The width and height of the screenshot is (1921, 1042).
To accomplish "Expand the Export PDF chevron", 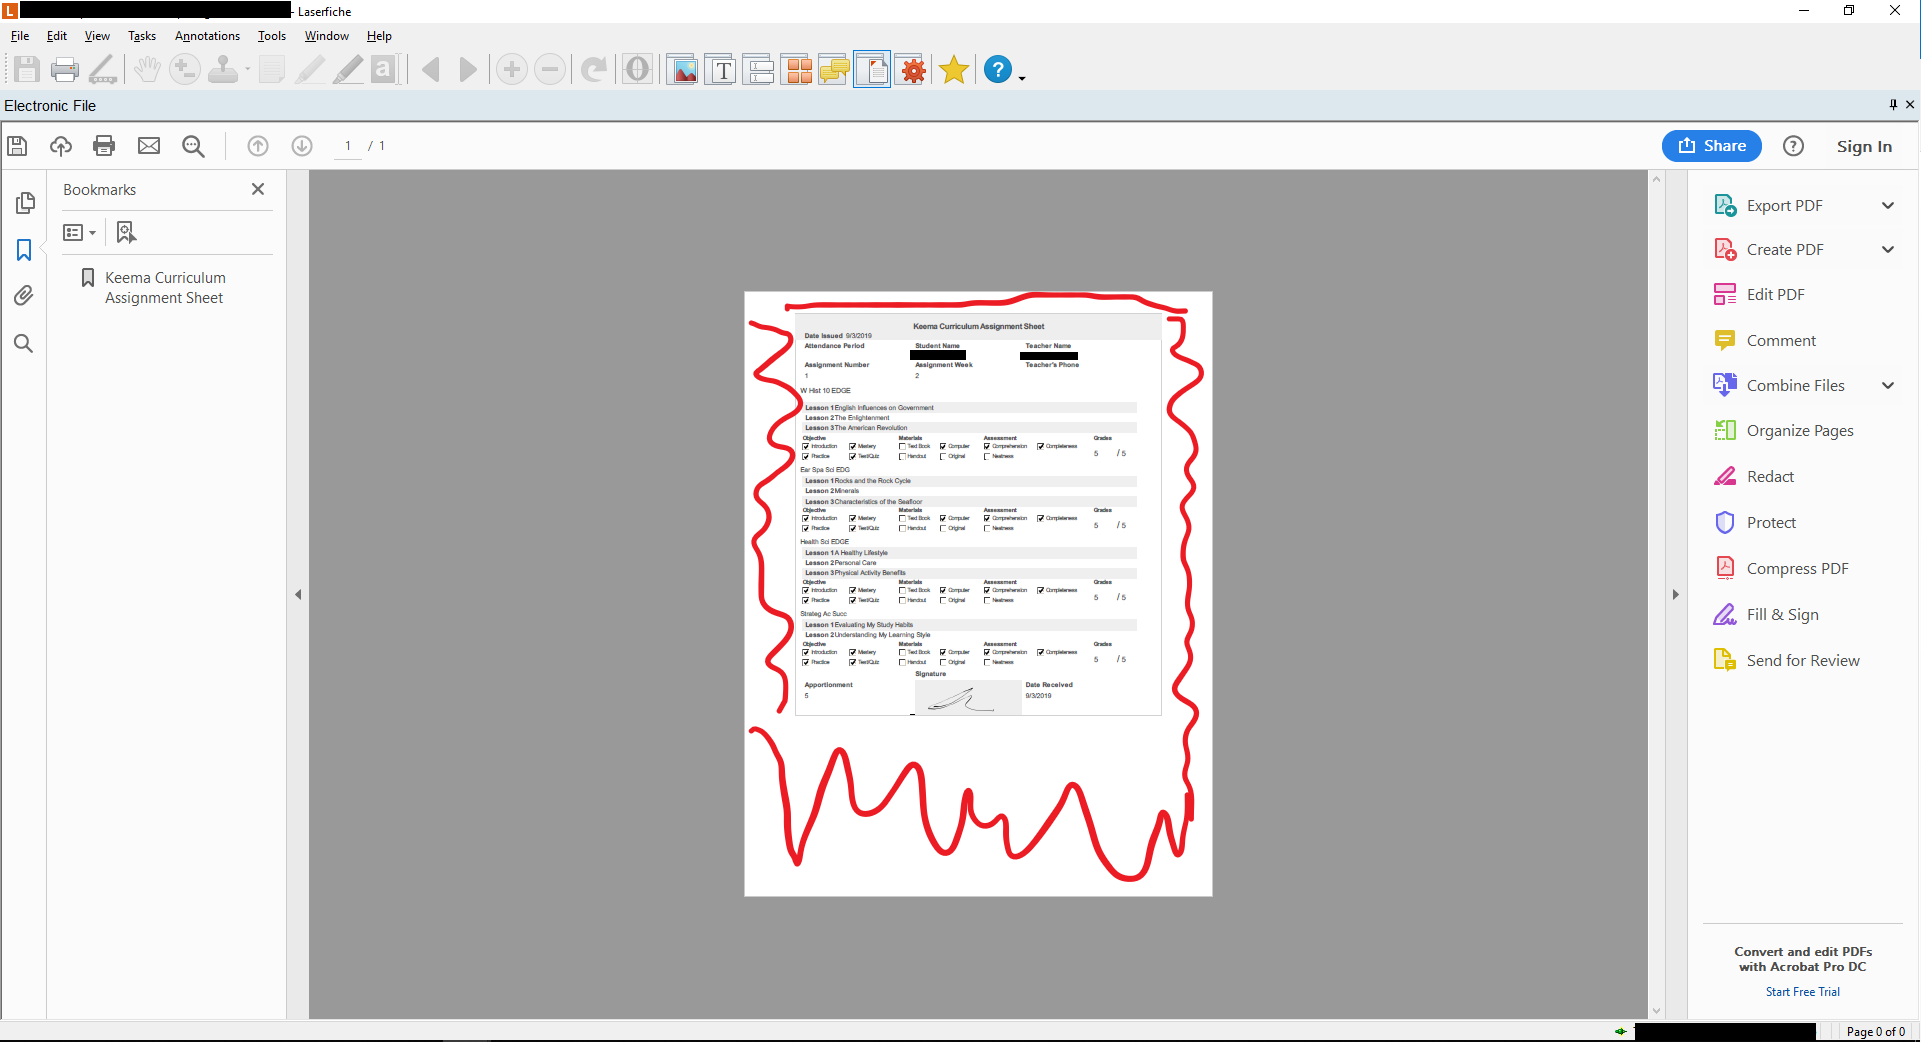I will pyautogui.click(x=1888, y=206).
